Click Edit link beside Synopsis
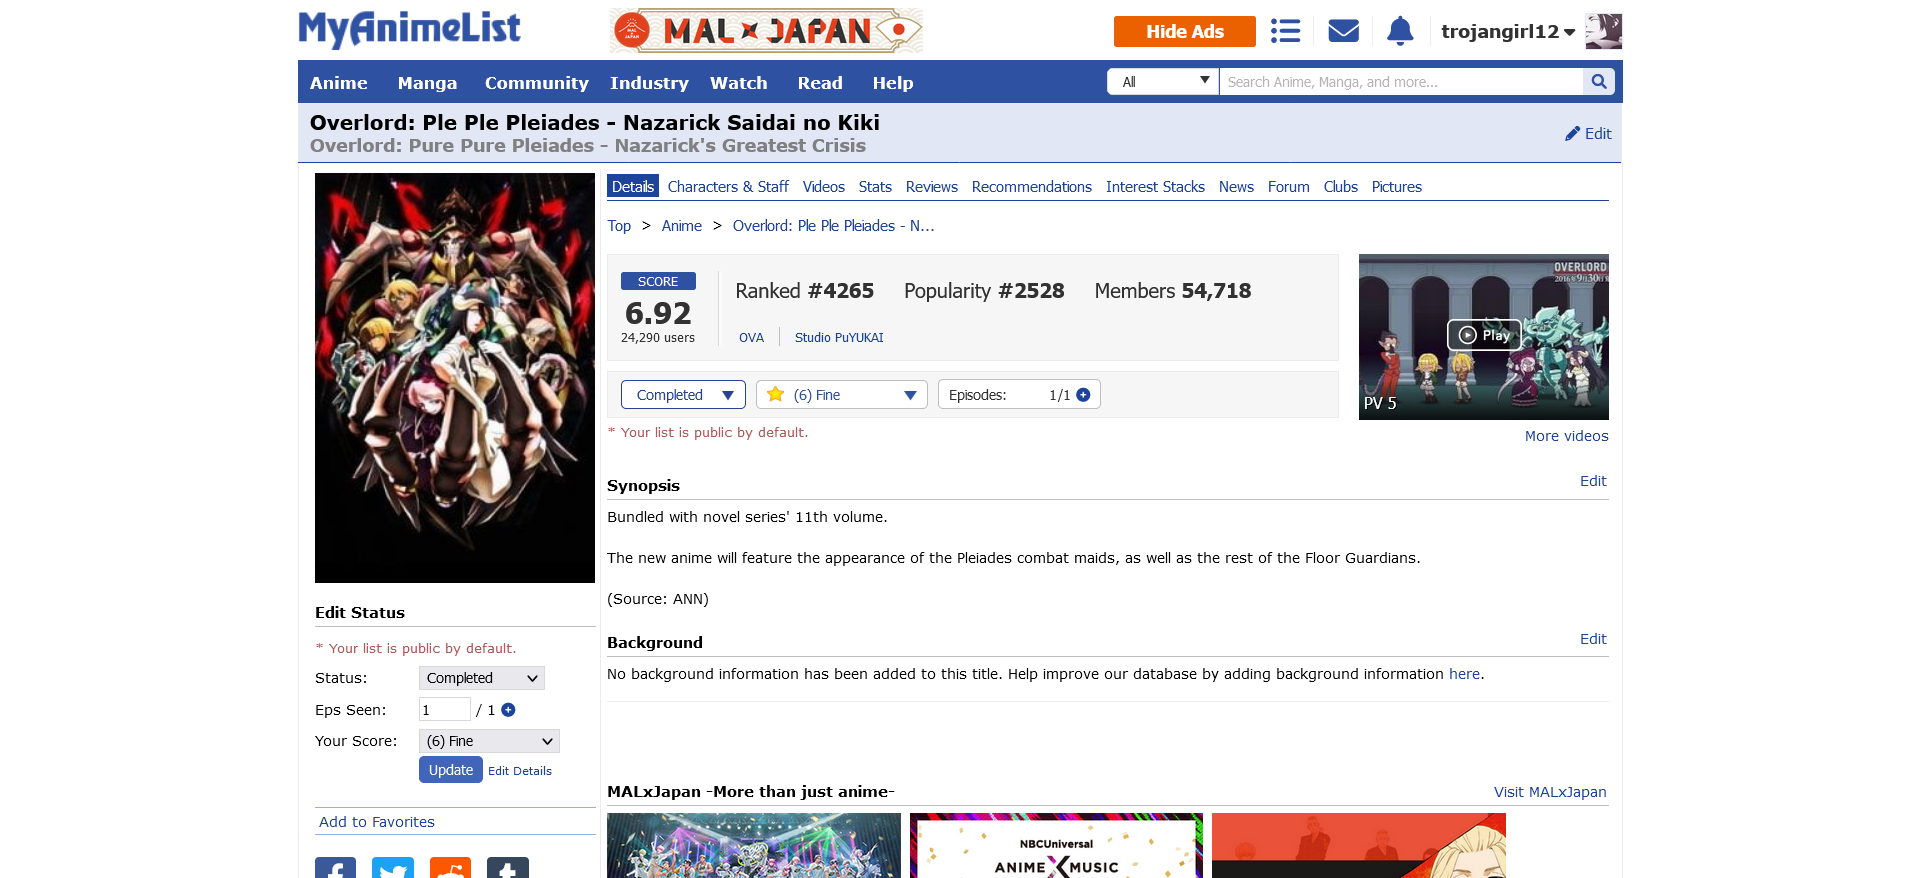Viewport: 1920px width, 878px height. [x=1593, y=481]
